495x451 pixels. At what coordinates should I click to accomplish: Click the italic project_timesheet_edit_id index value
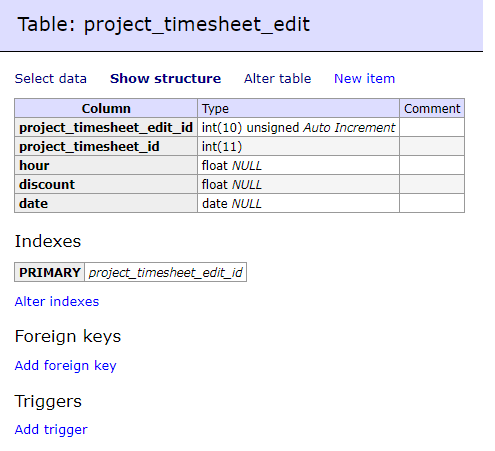[165, 272]
